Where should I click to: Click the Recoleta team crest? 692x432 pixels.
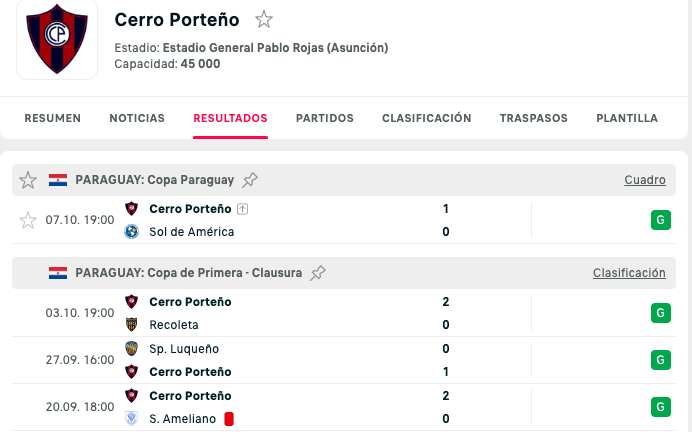tap(131, 325)
